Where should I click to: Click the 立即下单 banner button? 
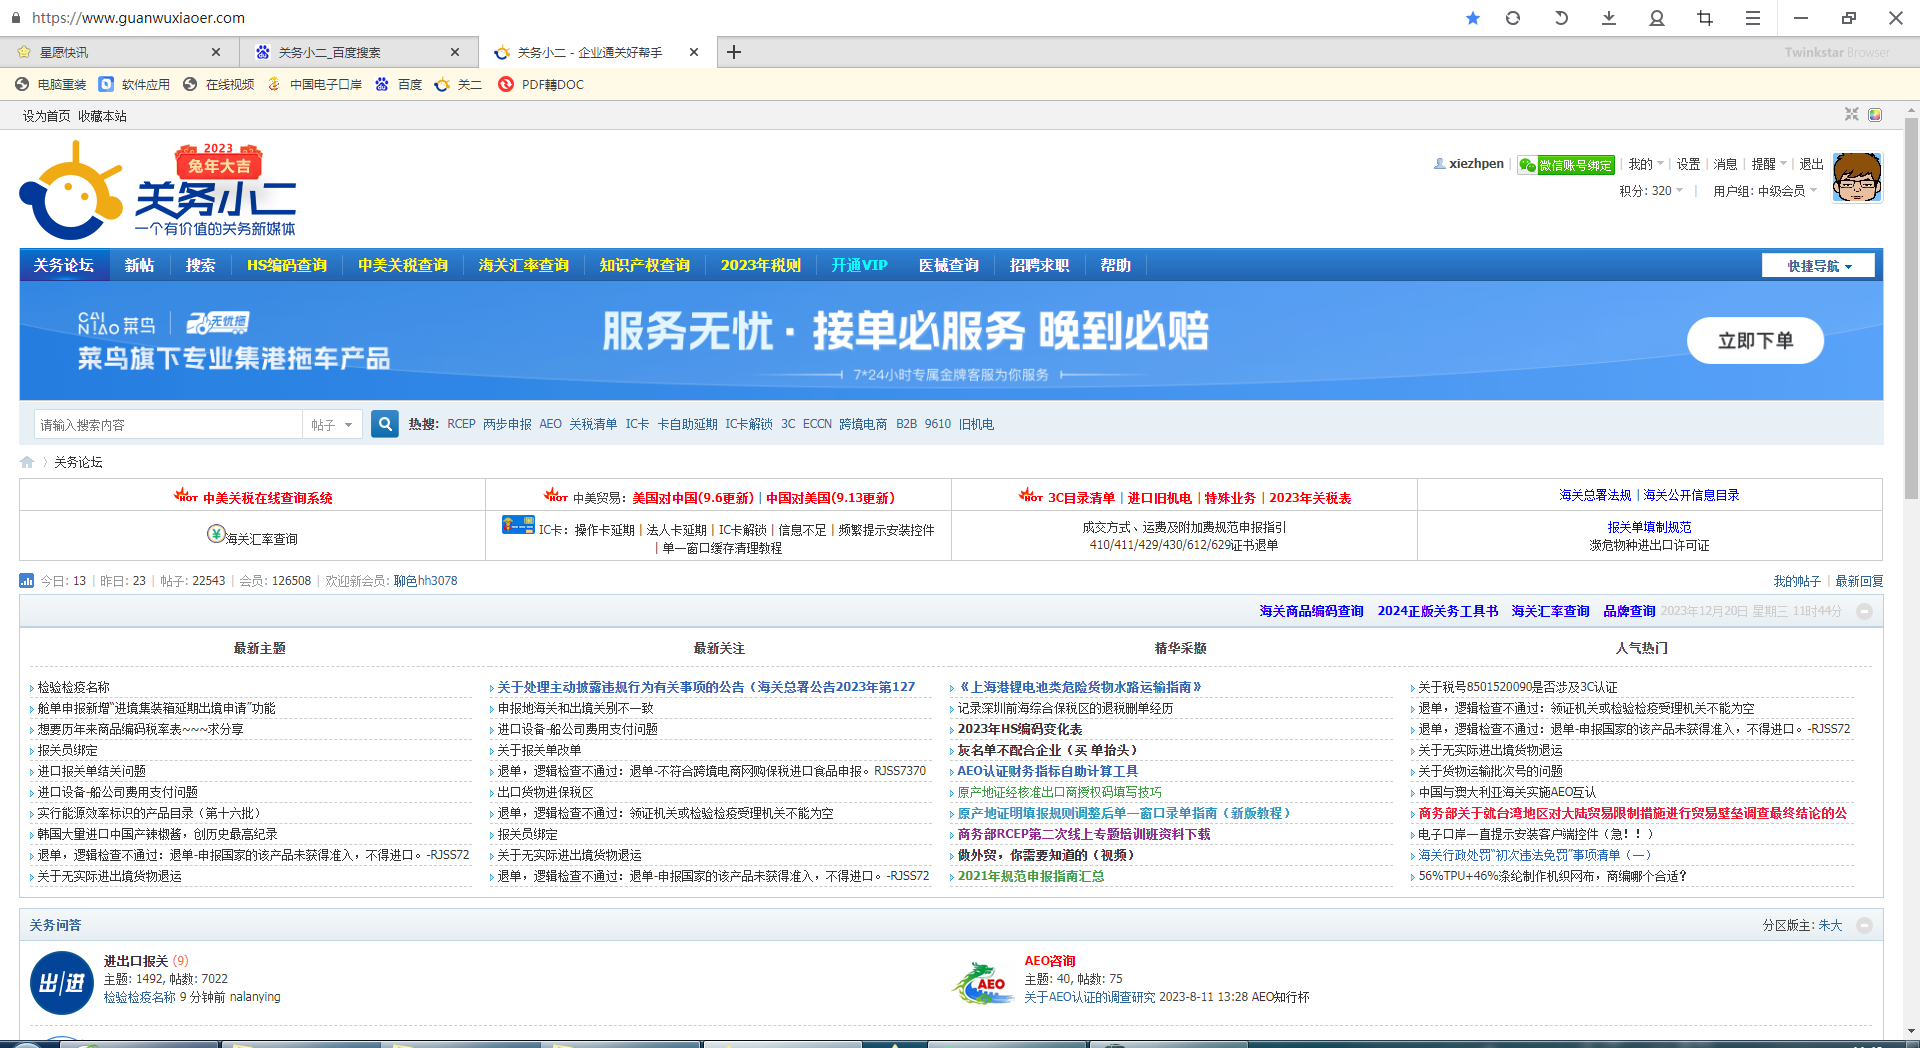1755,341
